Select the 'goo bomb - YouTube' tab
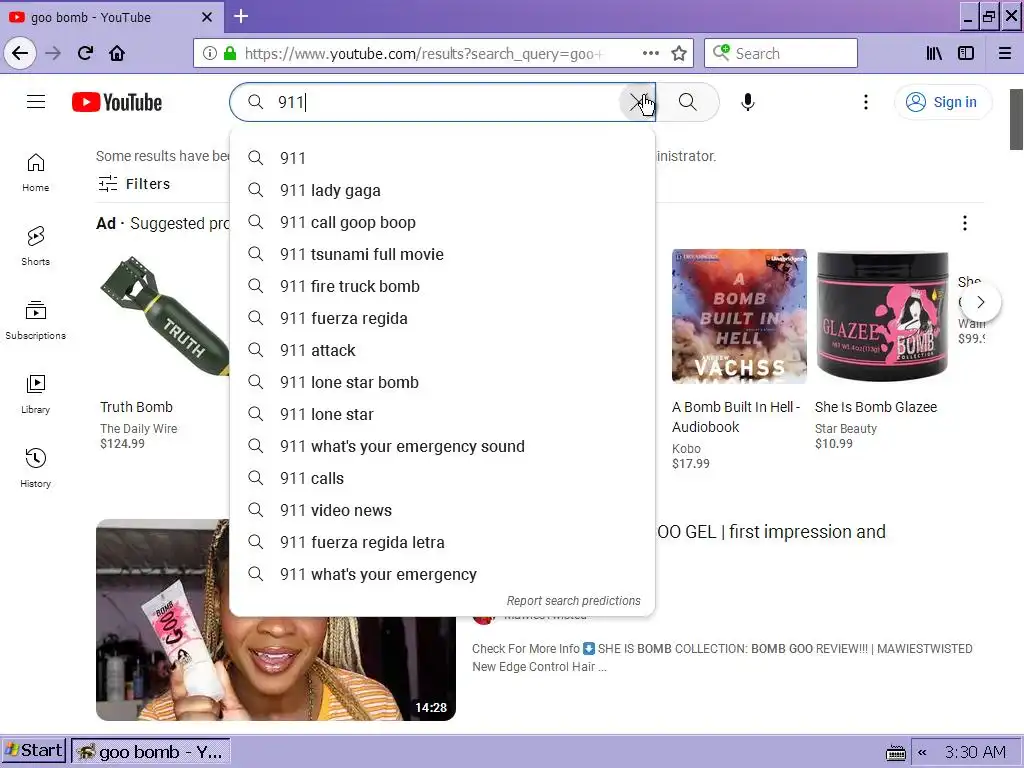 coord(111,17)
